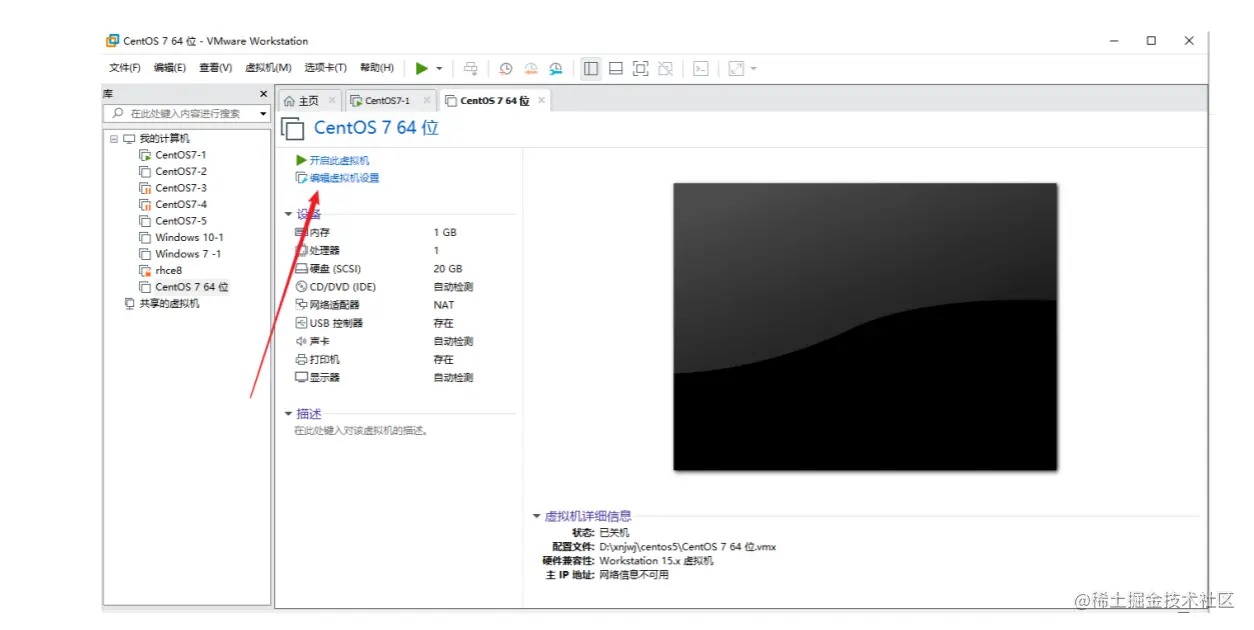Open the 编辑(E) menu
Viewport: 1254px width, 630px height.
(170, 68)
